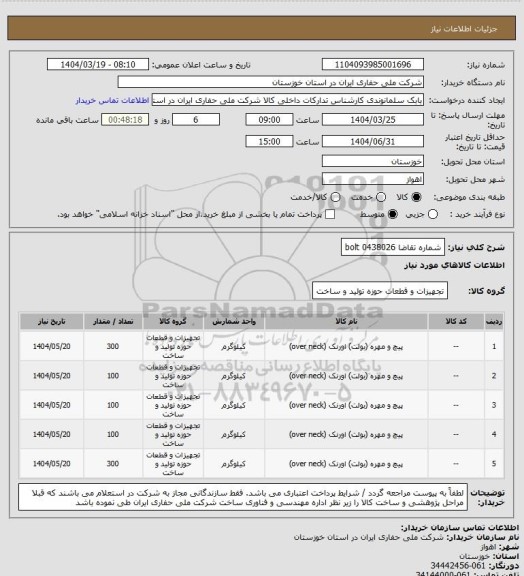
Task: Click the واحد شمارش column header
Action: (234, 321)
